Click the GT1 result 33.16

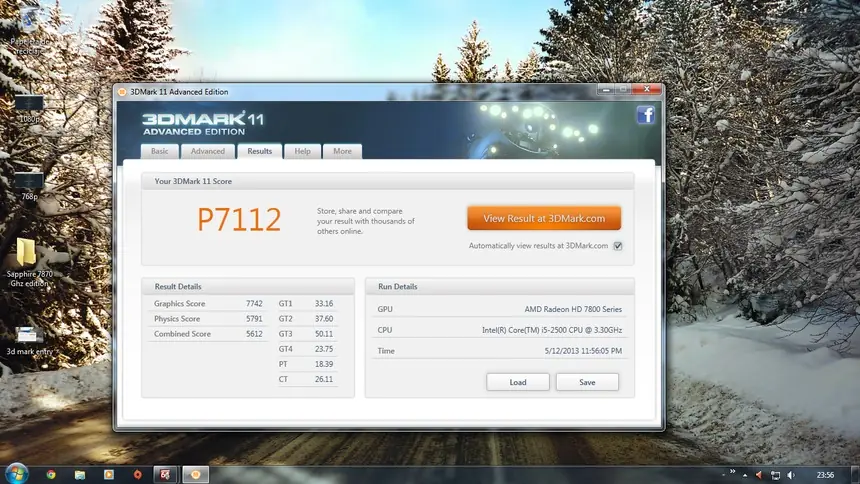324,303
